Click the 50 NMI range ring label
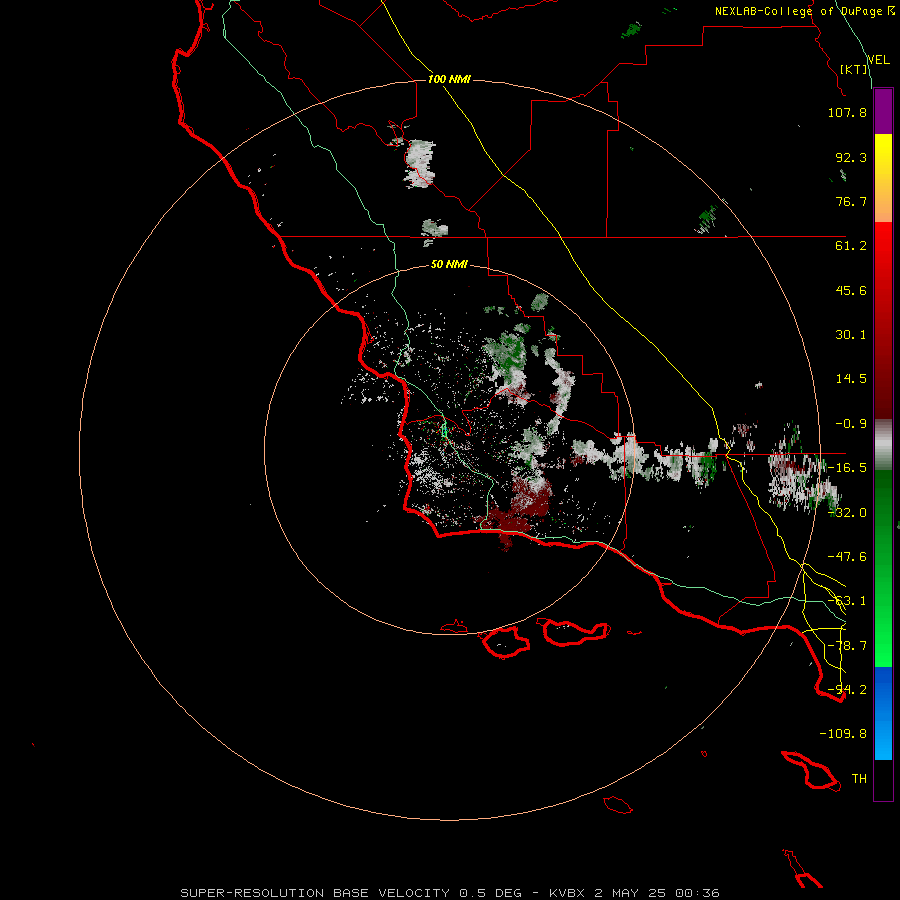This screenshot has height=900, width=900. (449, 264)
